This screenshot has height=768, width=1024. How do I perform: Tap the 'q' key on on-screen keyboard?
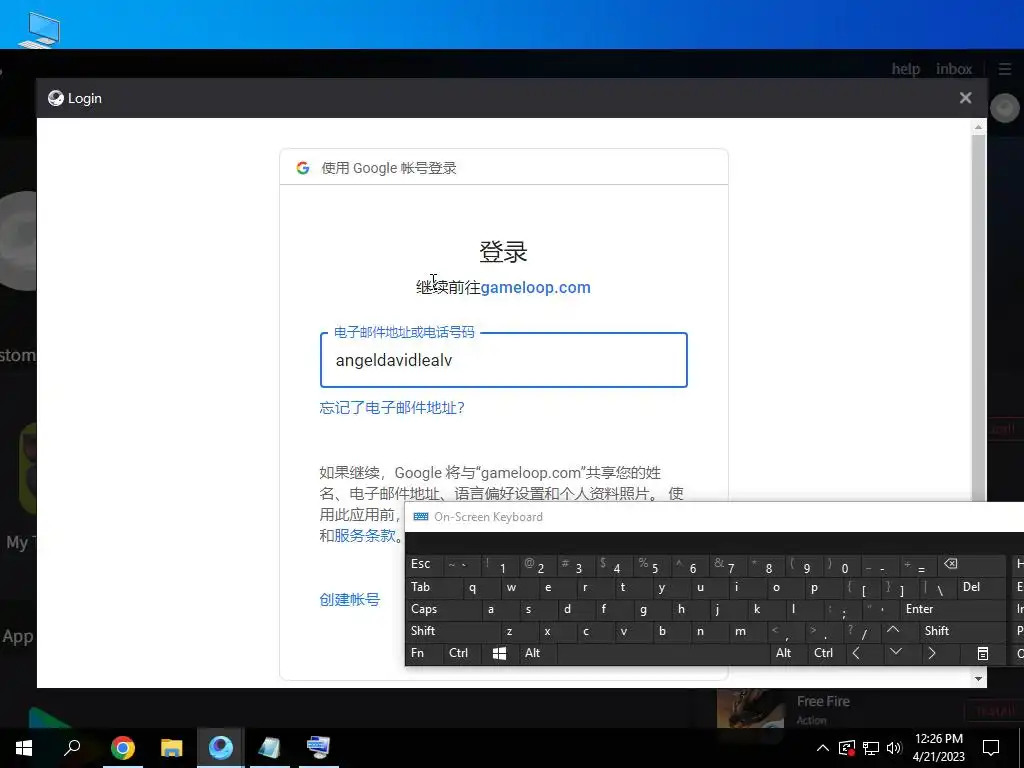[472, 587]
